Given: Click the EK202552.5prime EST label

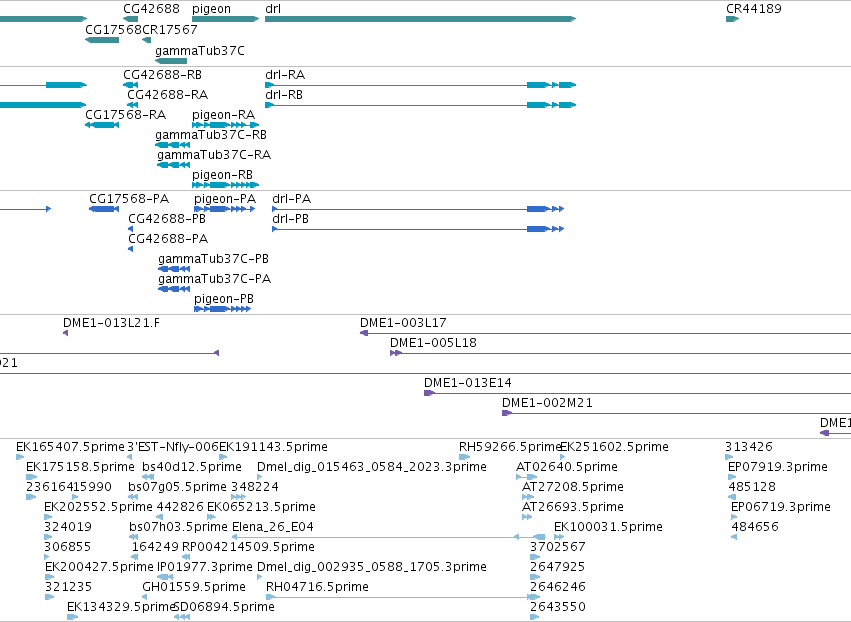Looking at the screenshot, I should pos(98,507).
